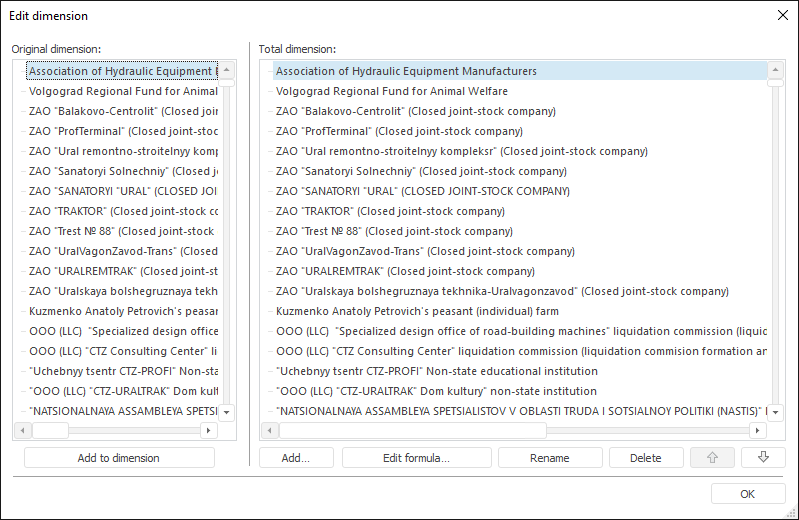Rename the selected dimension element

point(549,458)
